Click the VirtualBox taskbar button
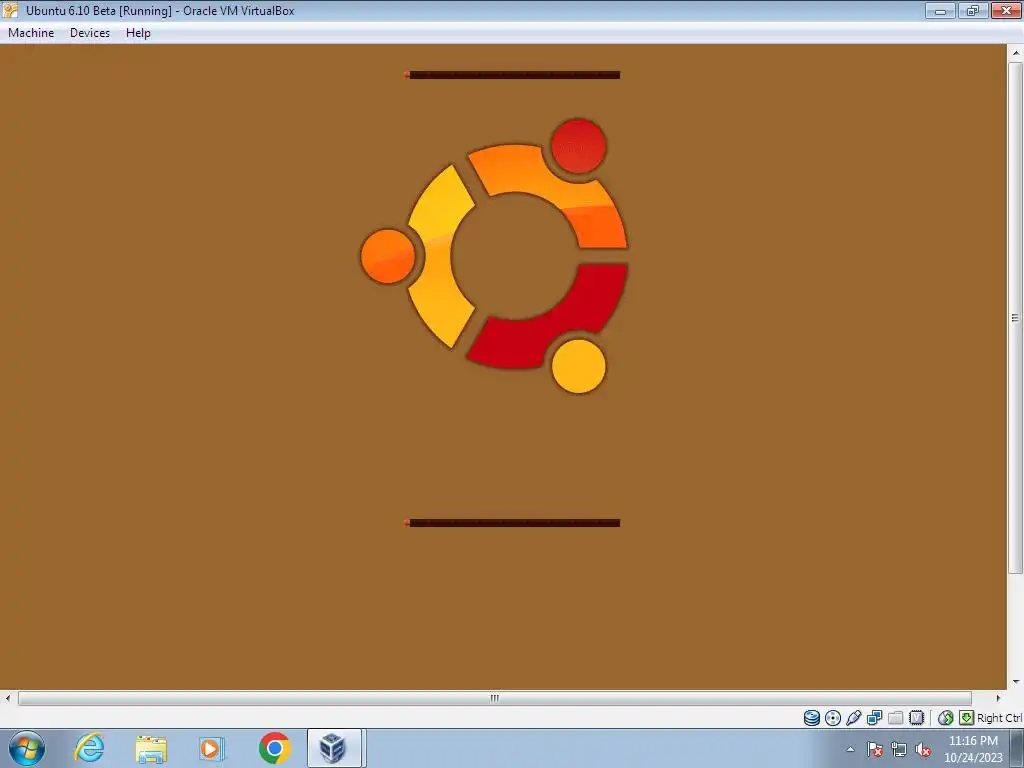1024x768 pixels. [x=334, y=748]
